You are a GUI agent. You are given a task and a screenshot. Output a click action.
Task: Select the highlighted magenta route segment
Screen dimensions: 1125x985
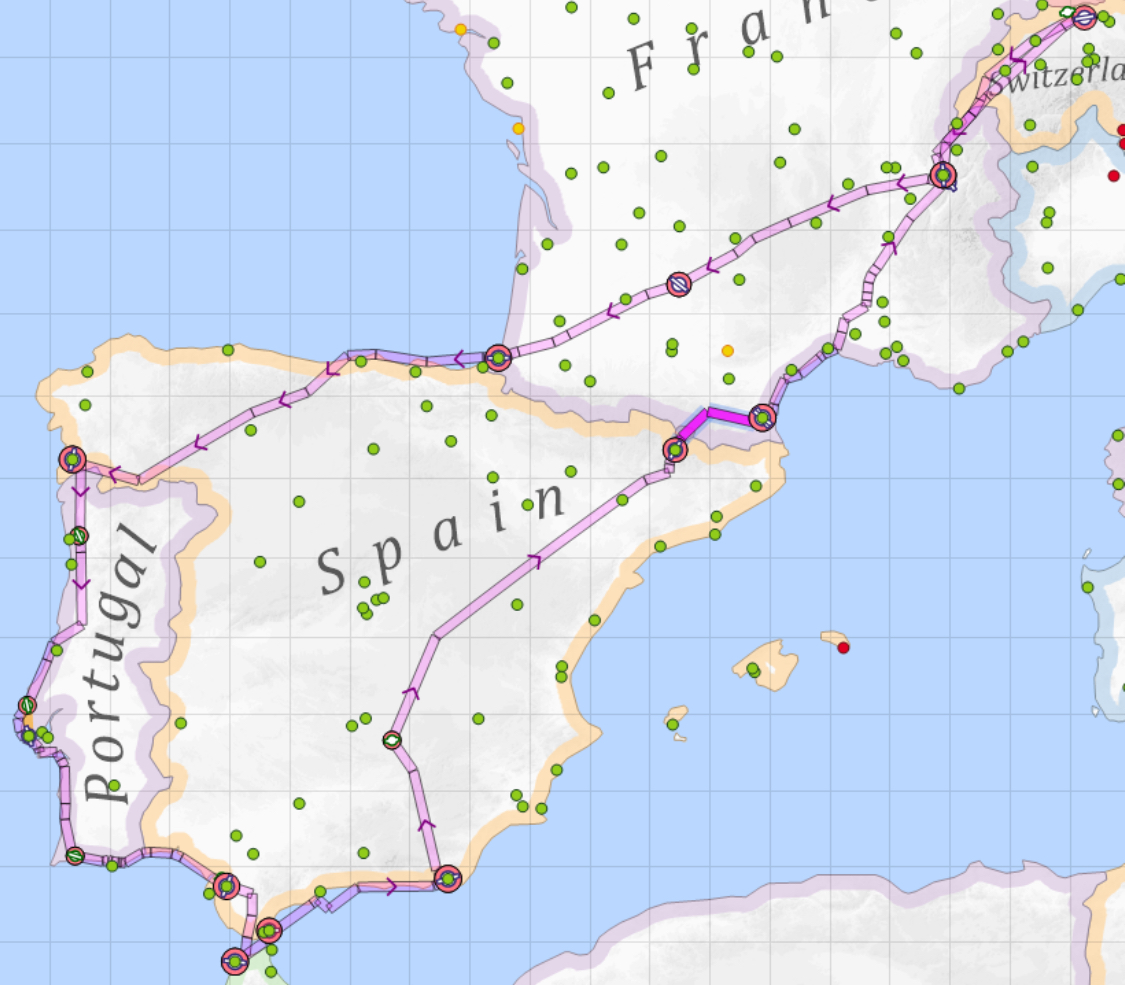(732, 413)
